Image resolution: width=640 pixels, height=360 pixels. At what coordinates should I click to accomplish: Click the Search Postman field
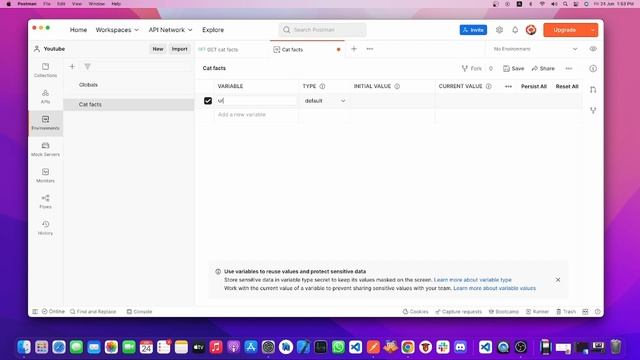click(322, 30)
